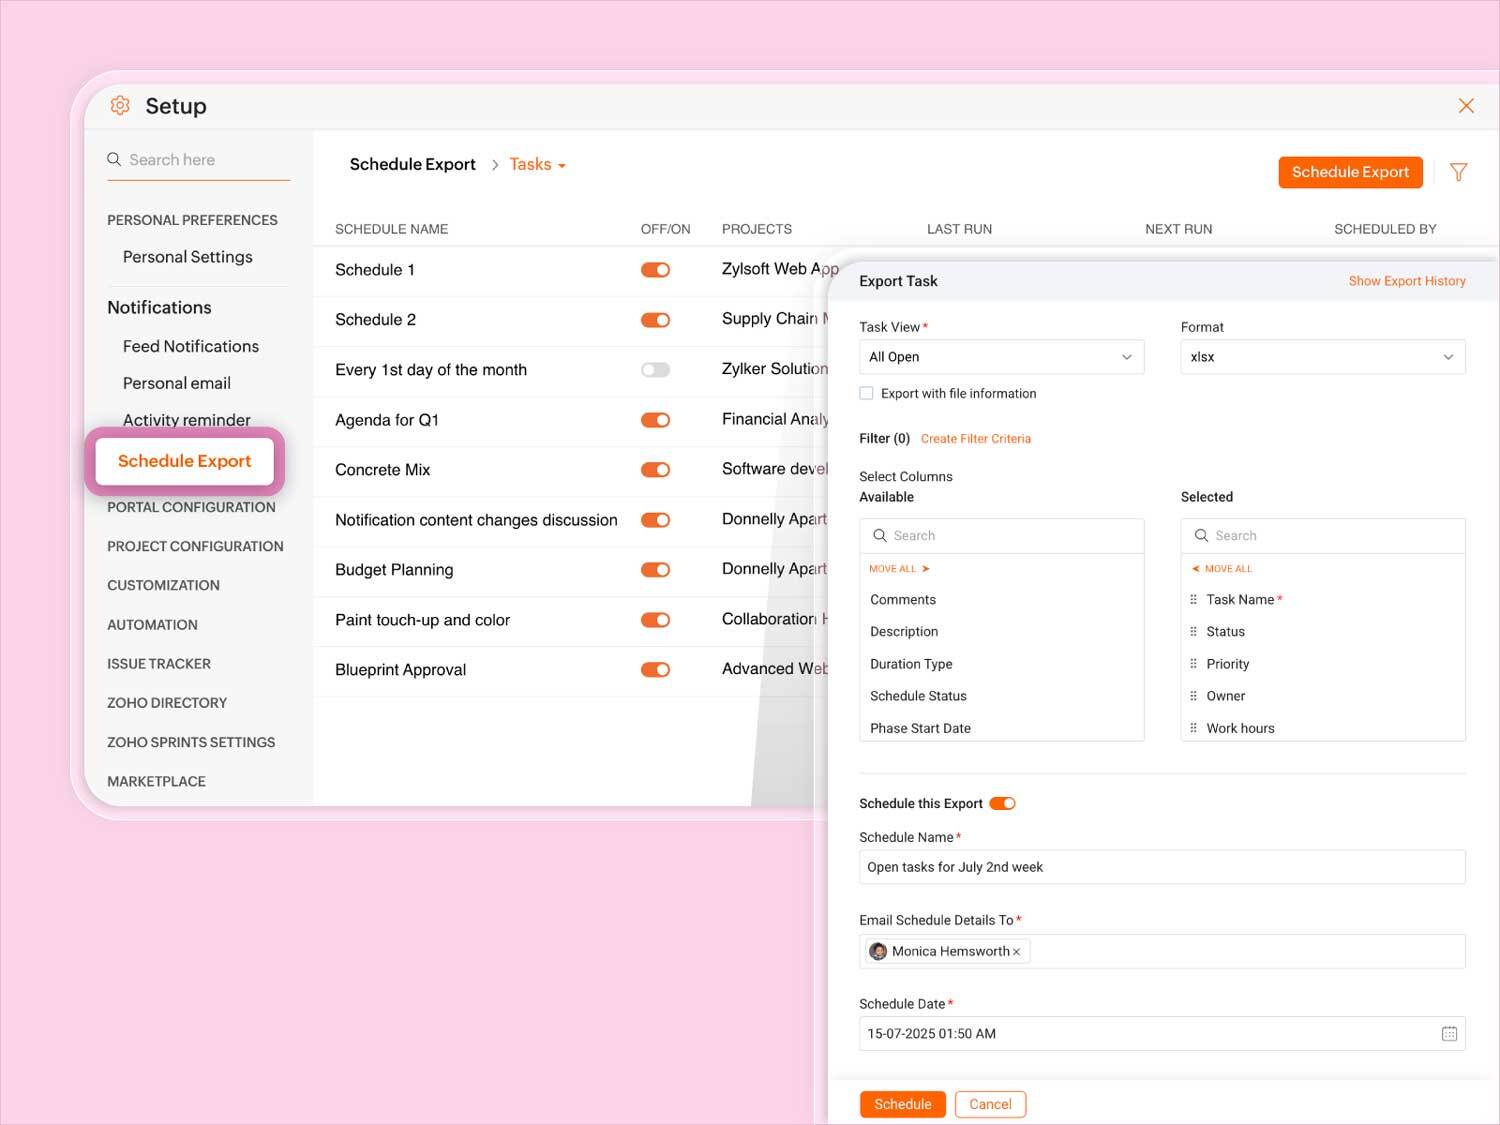Expand ZOHO DIRECTORY section

167,703
